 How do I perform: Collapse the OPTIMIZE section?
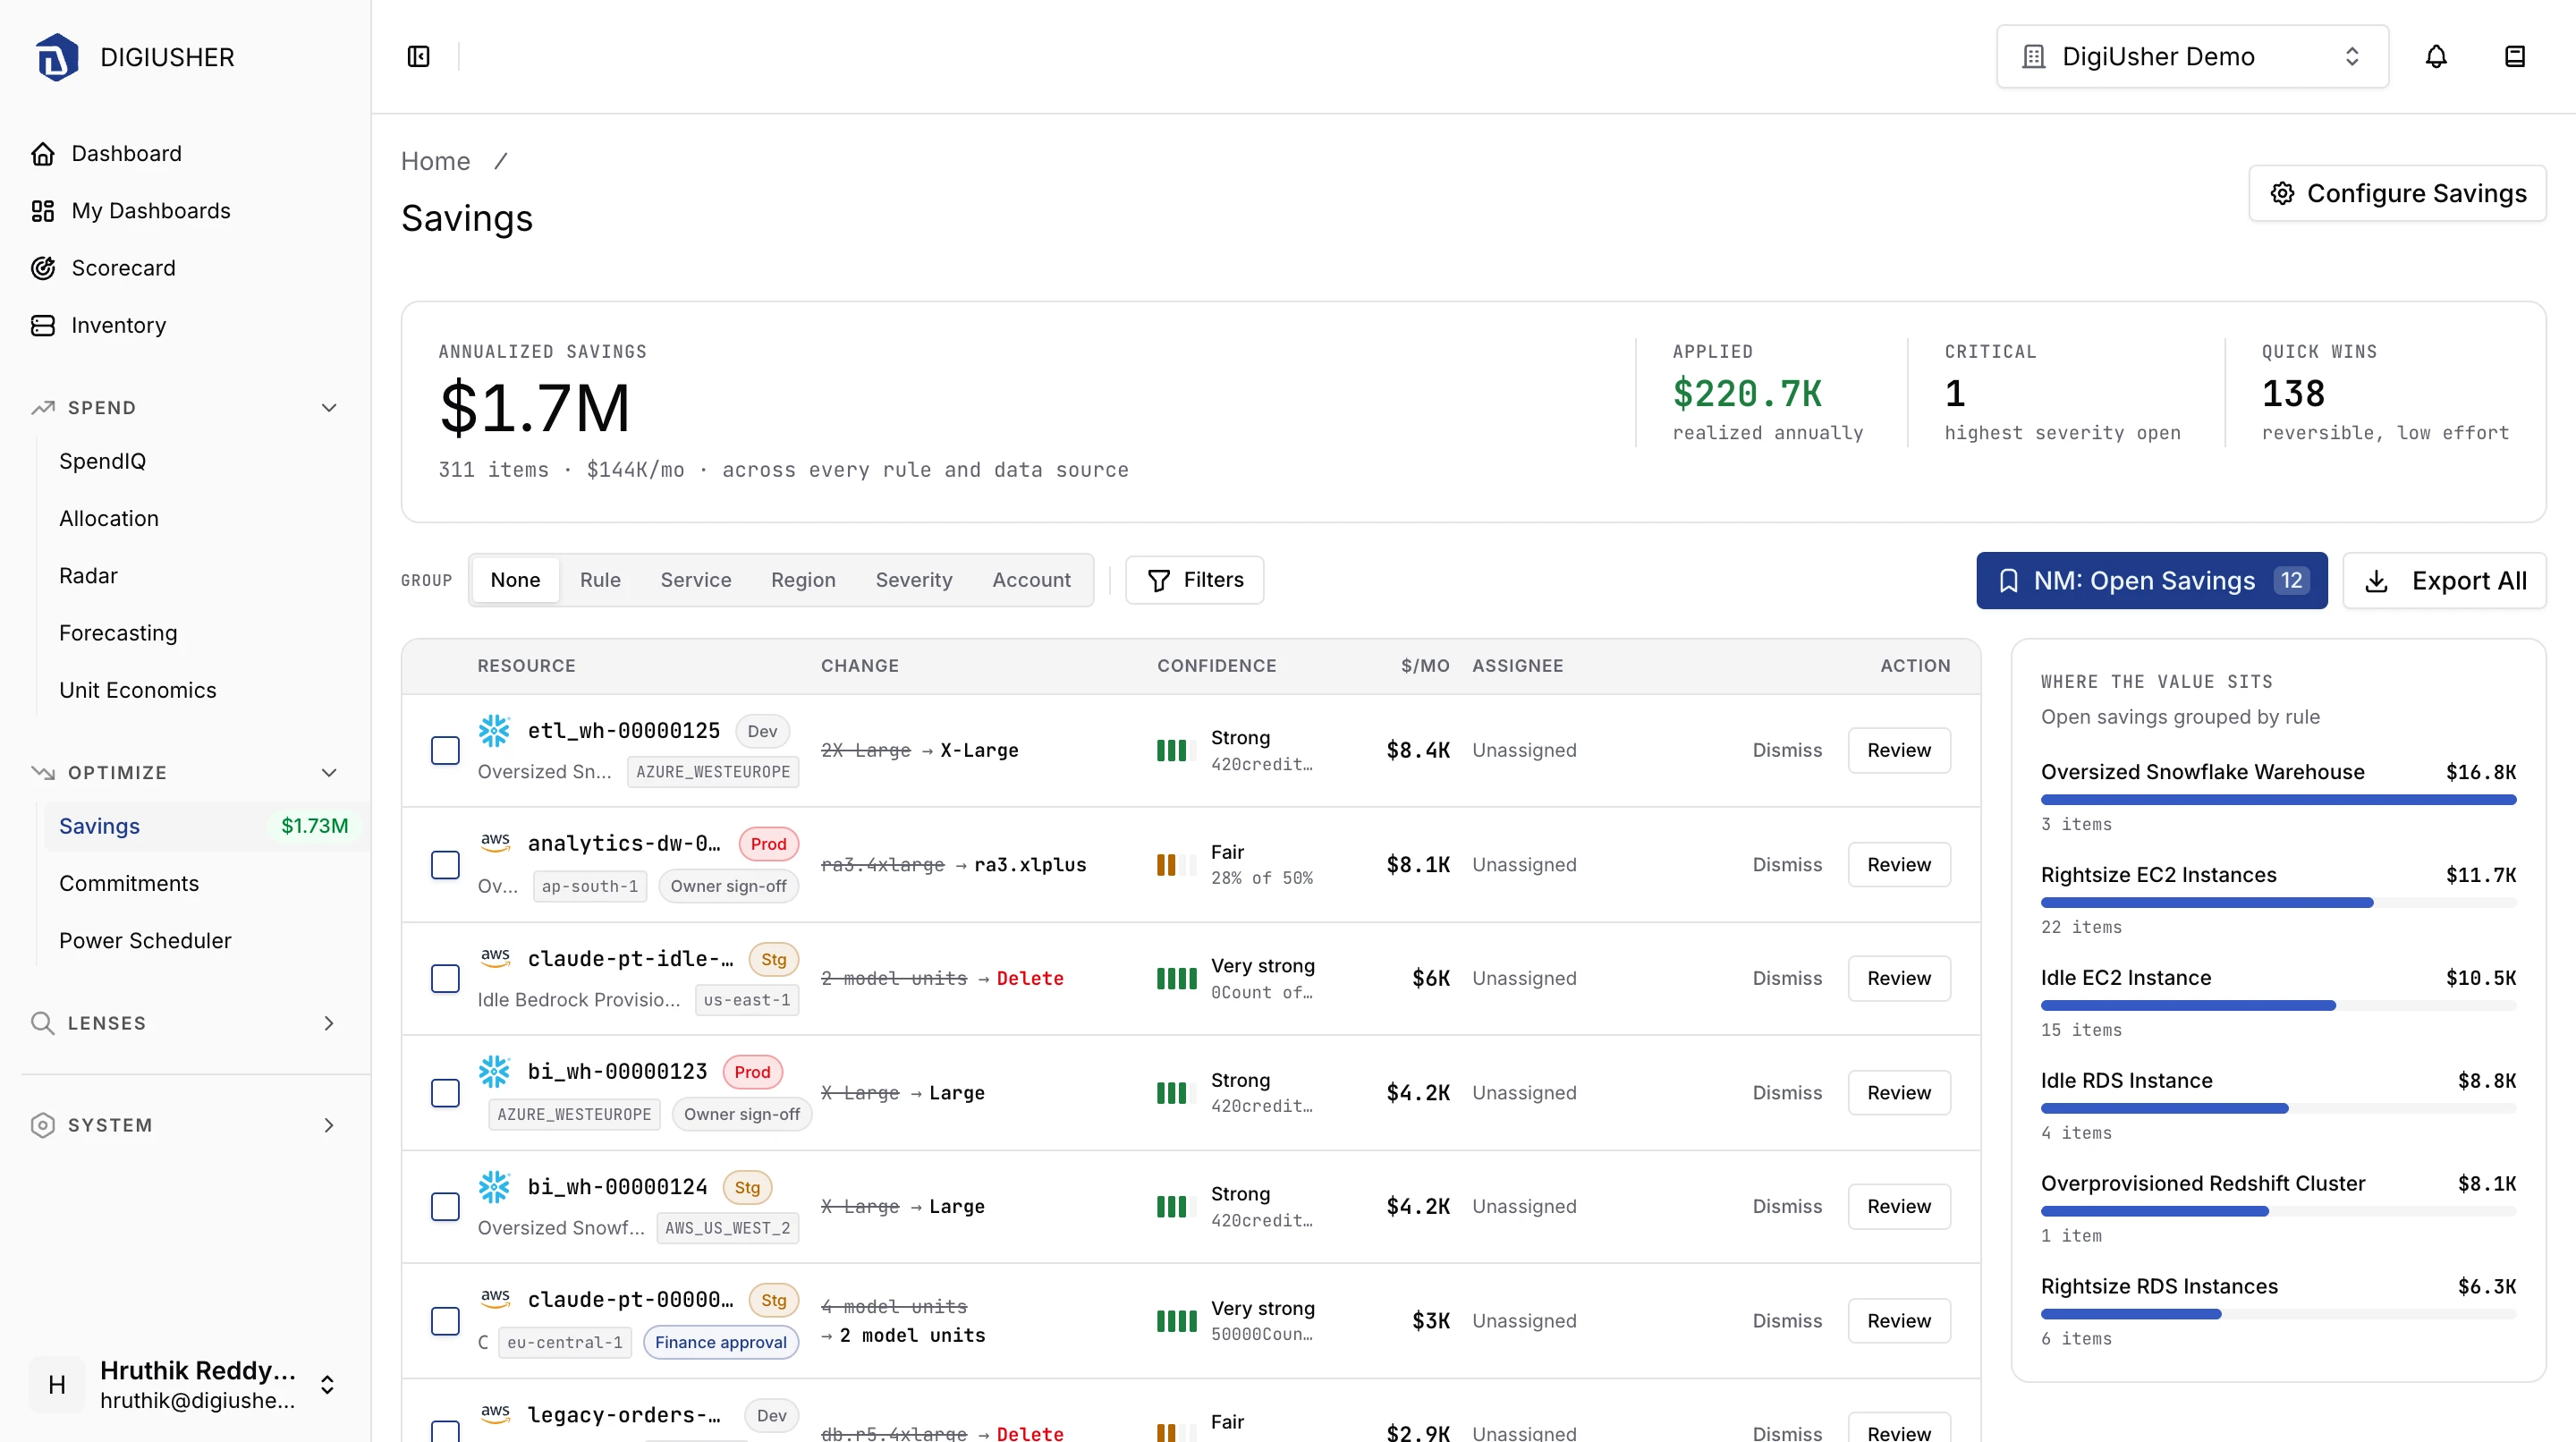329,773
